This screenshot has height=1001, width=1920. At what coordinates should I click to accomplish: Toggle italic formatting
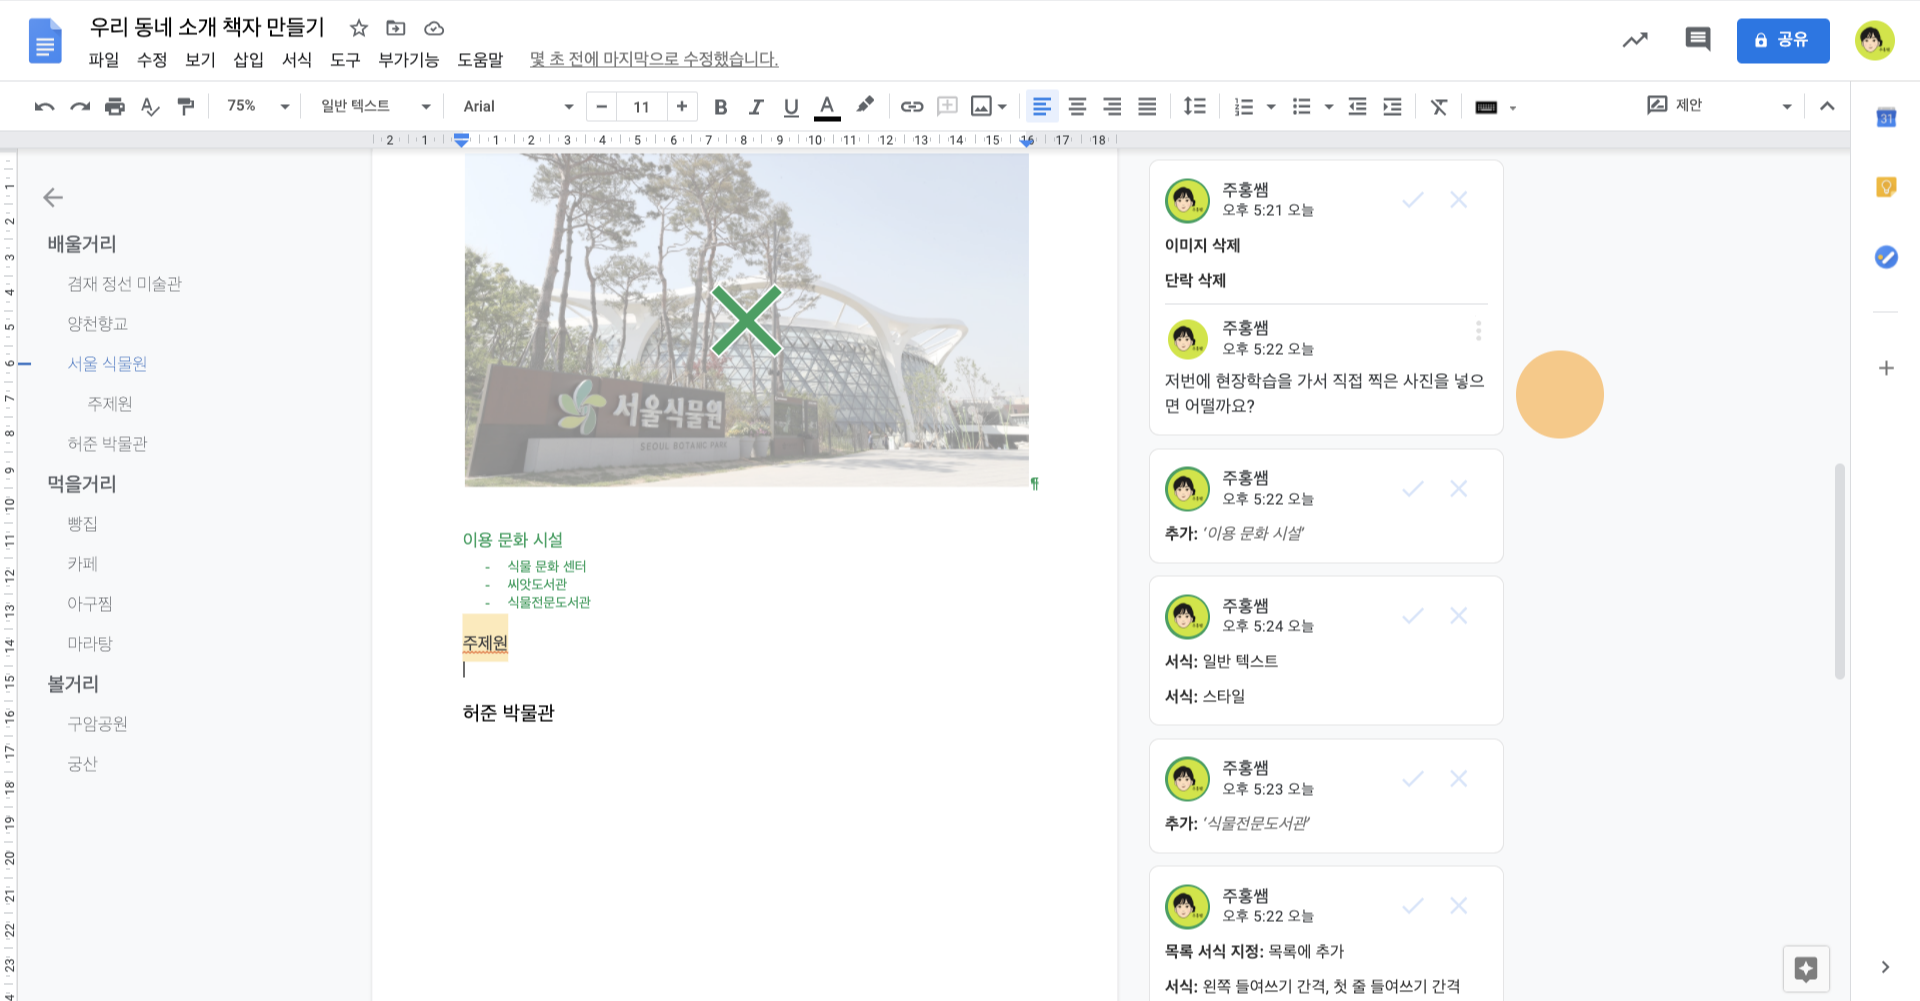click(756, 106)
